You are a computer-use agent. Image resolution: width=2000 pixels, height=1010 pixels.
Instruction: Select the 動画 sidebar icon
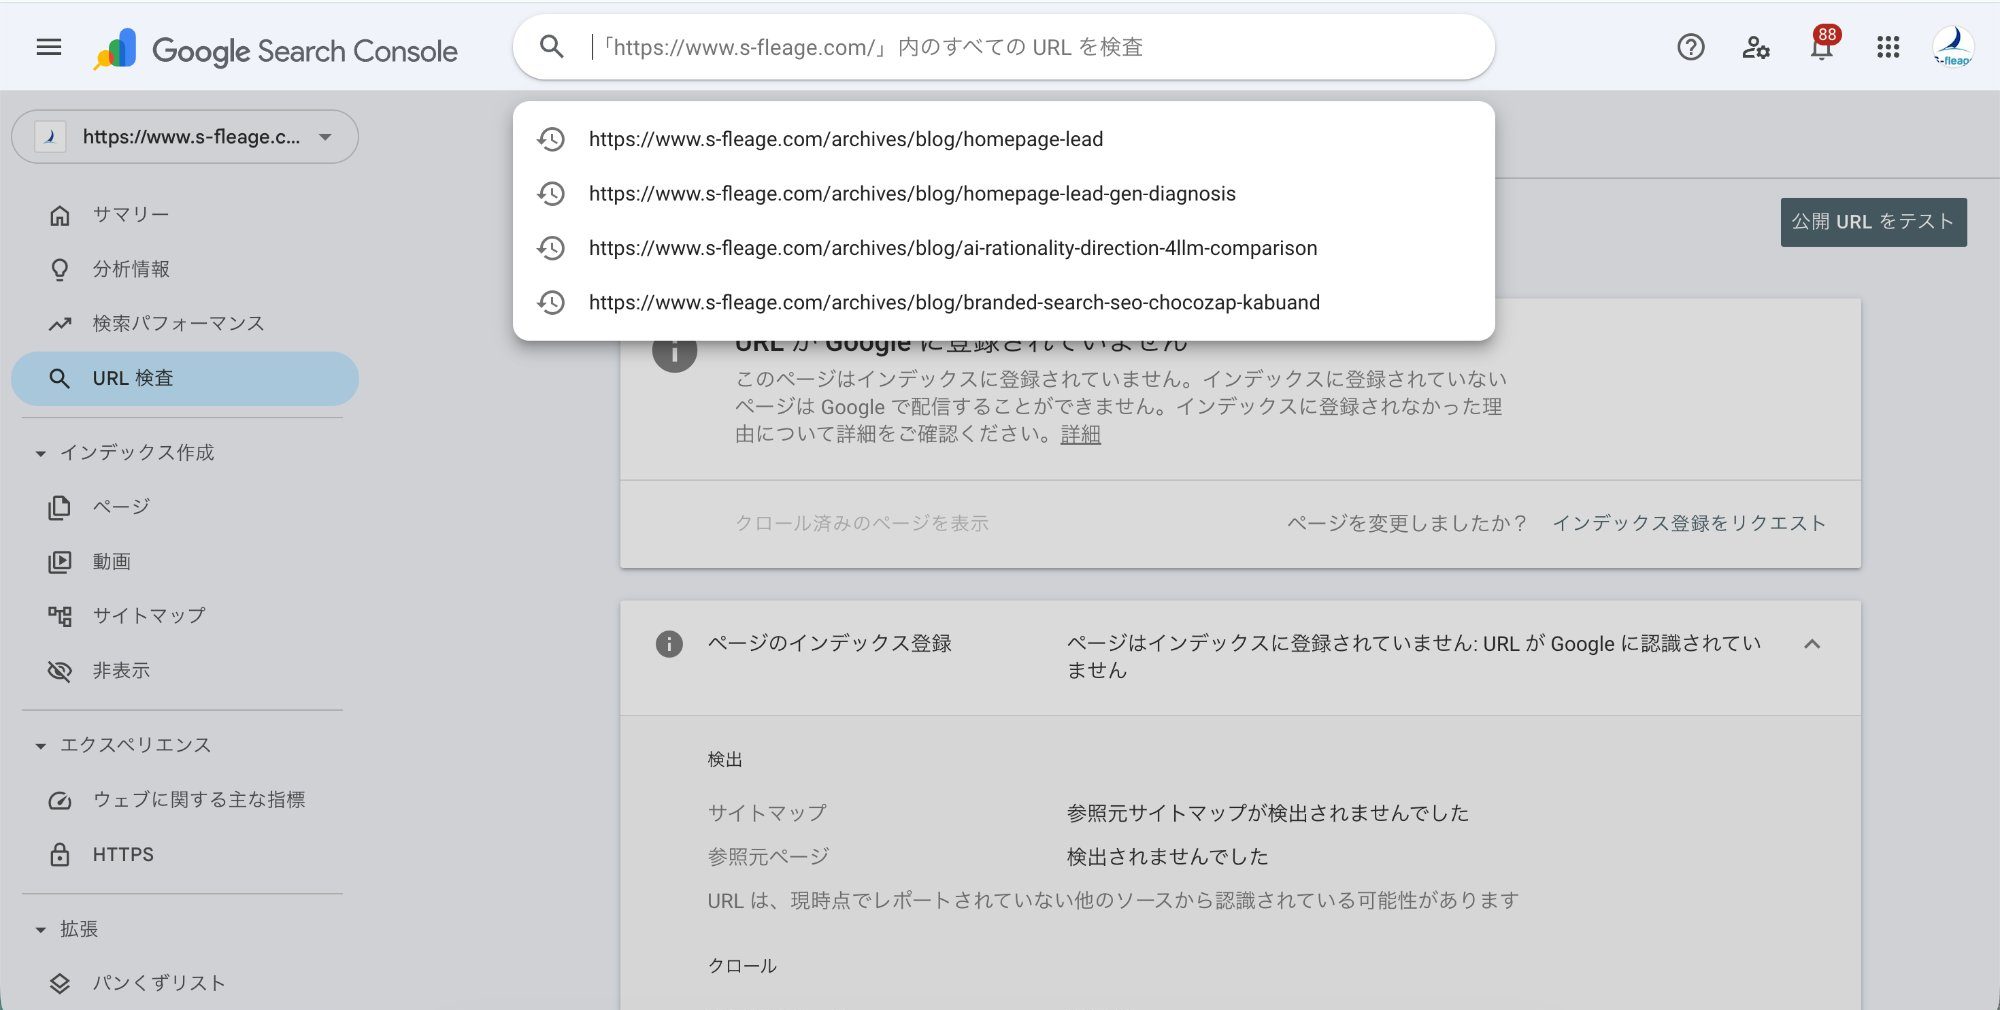(60, 561)
